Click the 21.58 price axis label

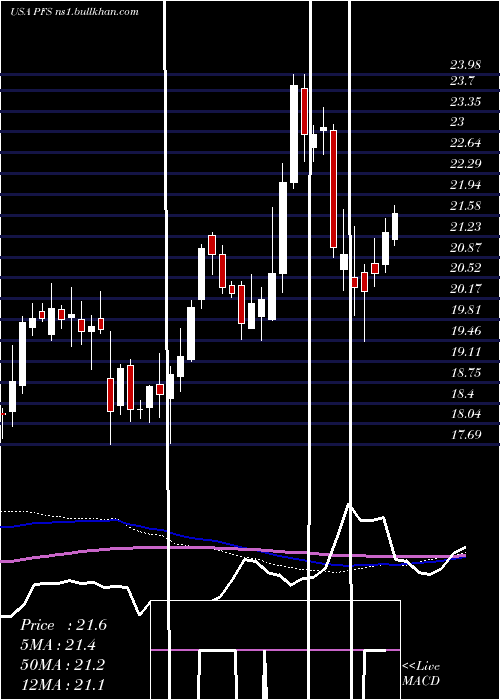point(465,206)
